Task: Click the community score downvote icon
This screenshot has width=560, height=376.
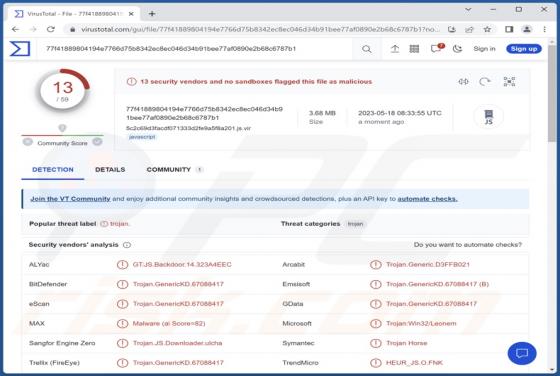Action: click(x=28, y=142)
